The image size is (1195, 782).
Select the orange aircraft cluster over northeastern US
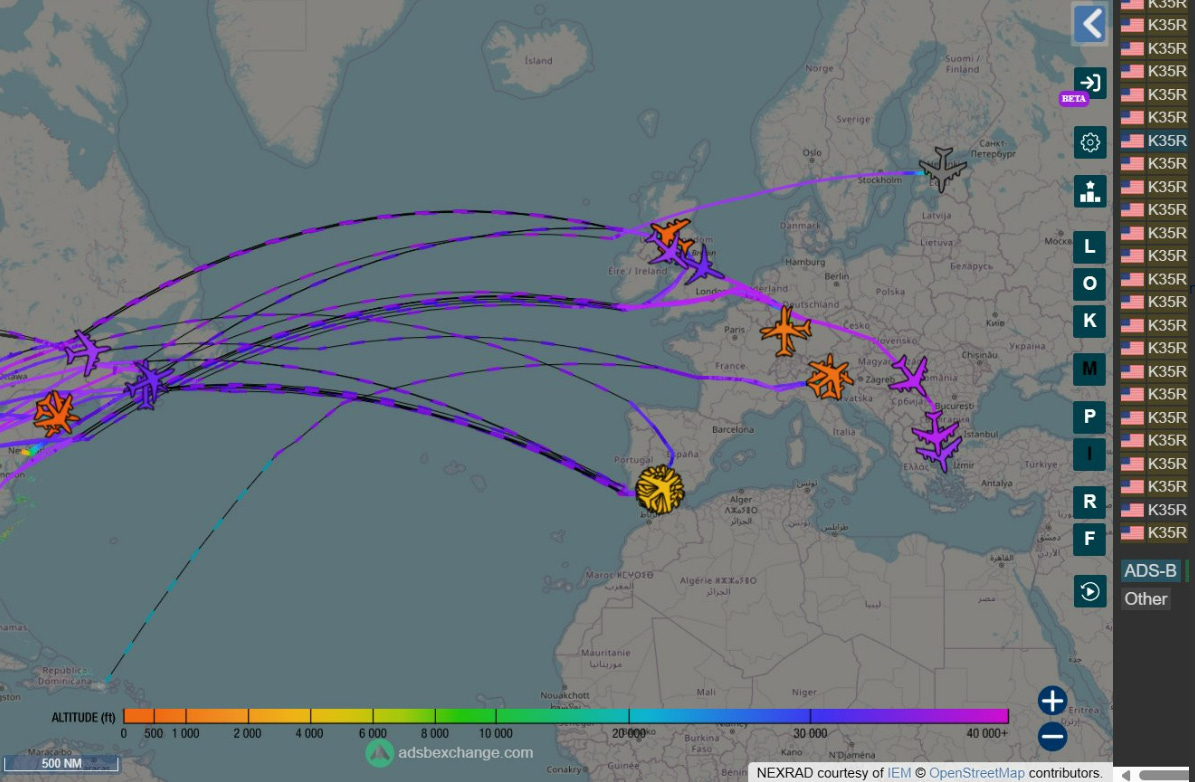click(x=54, y=414)
